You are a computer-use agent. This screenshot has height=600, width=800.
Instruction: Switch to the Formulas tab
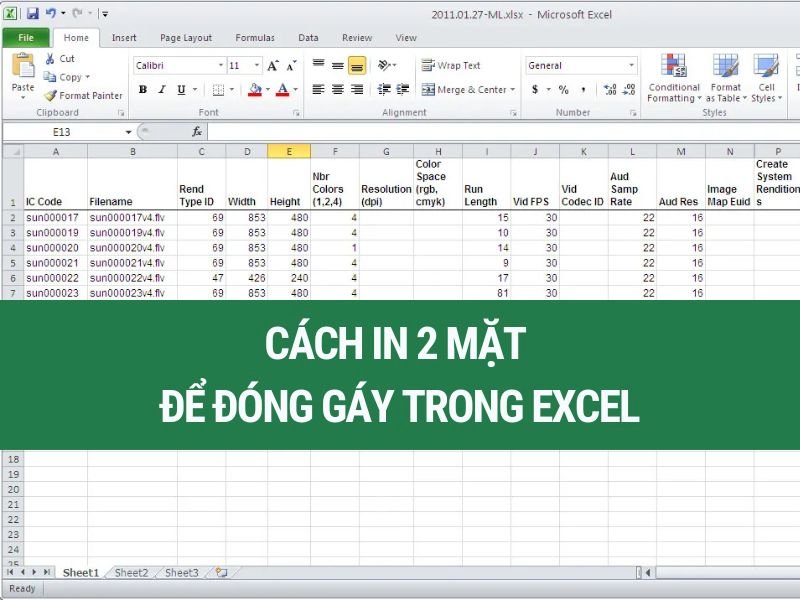[255, 38]
